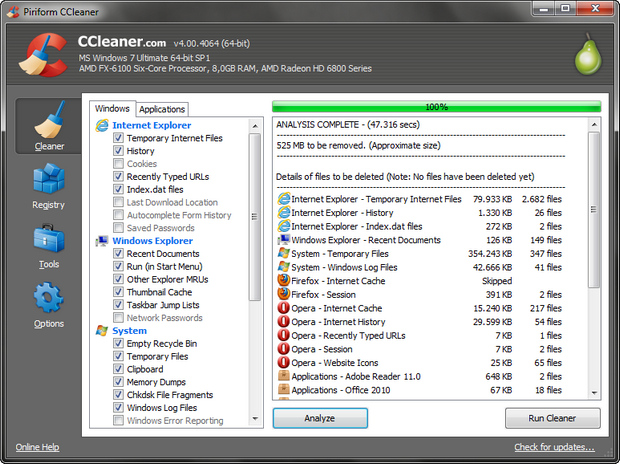Click the System category flag icon in tree

pyautogui.click(x=102, y=331)
